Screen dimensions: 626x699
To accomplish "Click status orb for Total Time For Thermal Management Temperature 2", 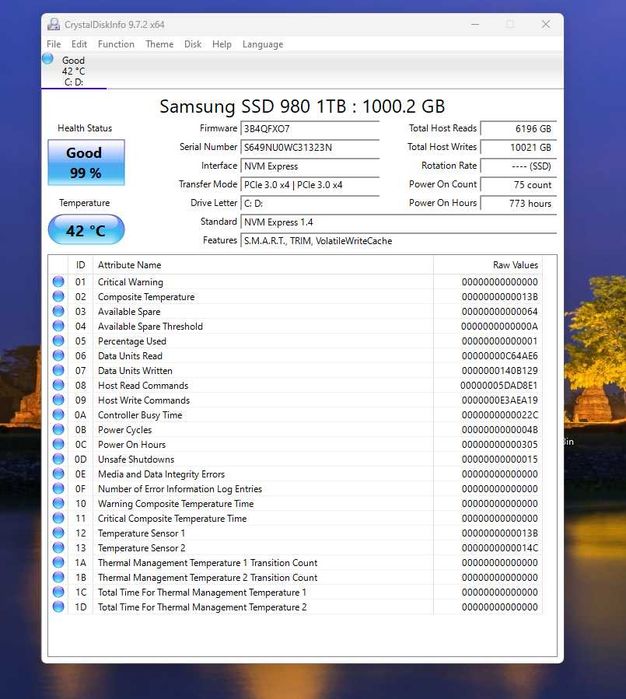I will click(58, 606).
